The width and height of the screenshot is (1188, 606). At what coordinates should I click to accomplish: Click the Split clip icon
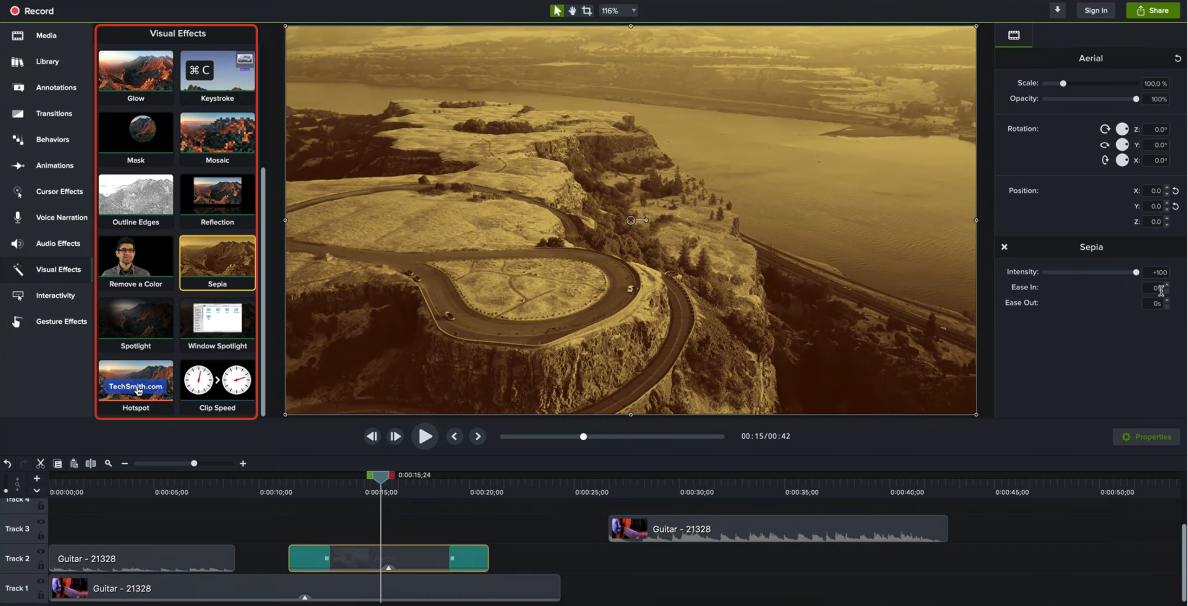[x=91, y=464]
